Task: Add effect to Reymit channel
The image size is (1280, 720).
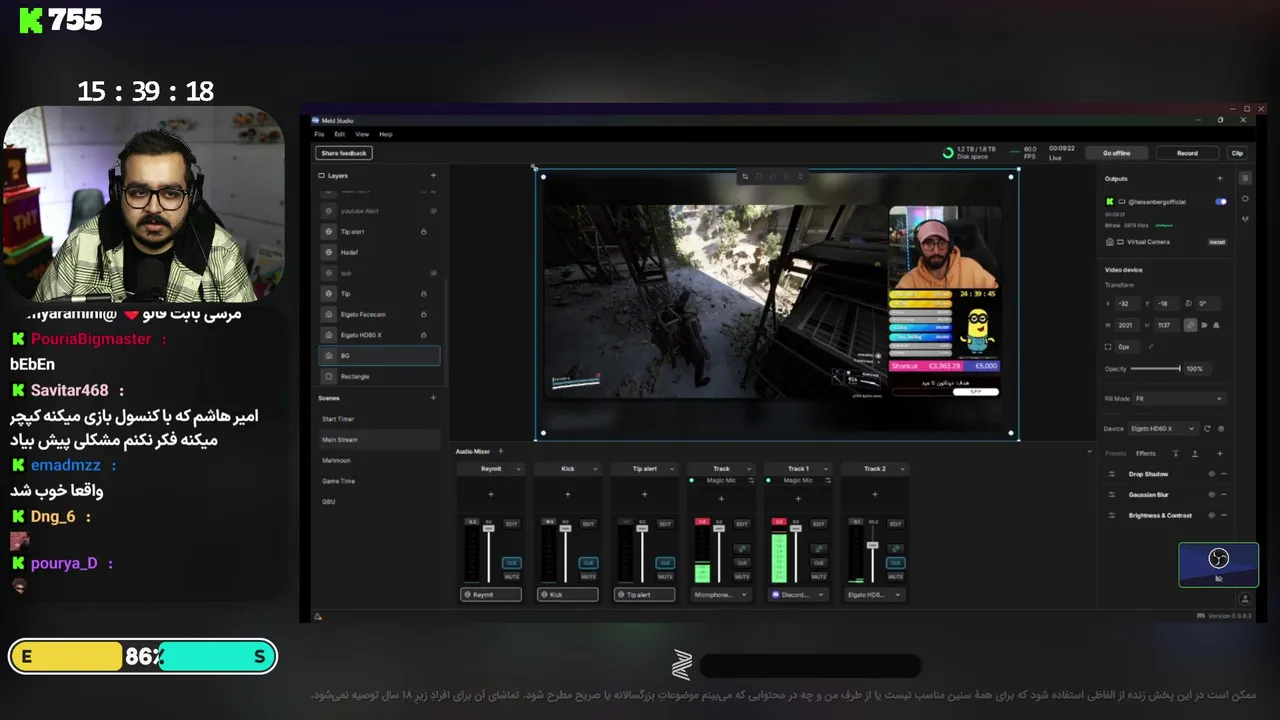Action: [491, 494]
